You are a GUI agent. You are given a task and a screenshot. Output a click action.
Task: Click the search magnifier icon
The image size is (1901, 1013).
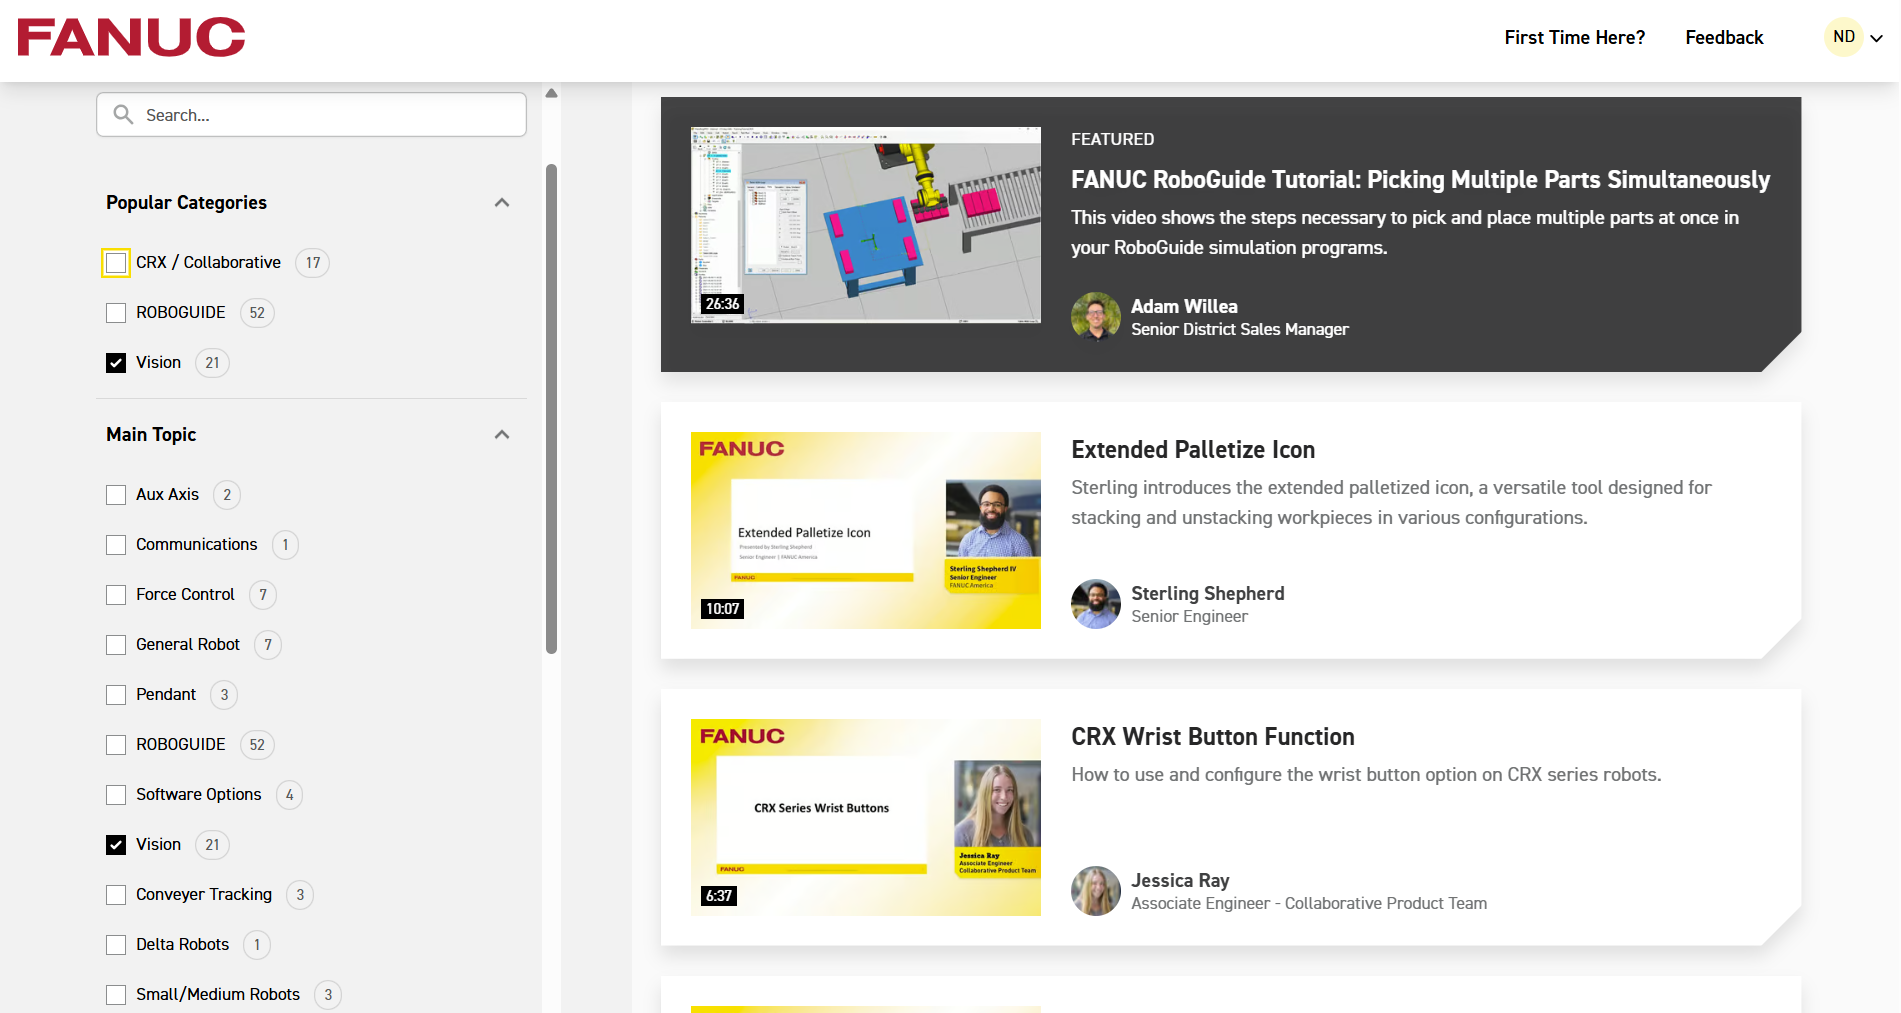123,115
